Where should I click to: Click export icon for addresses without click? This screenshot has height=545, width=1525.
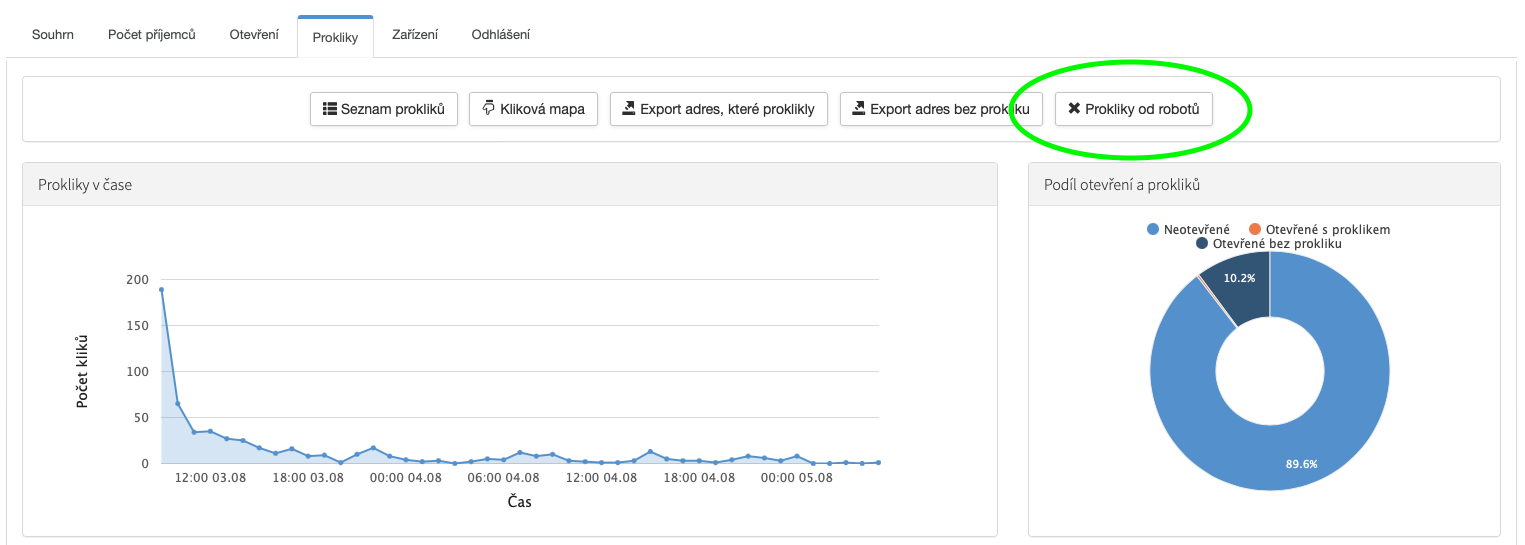(x=859, y=109)
